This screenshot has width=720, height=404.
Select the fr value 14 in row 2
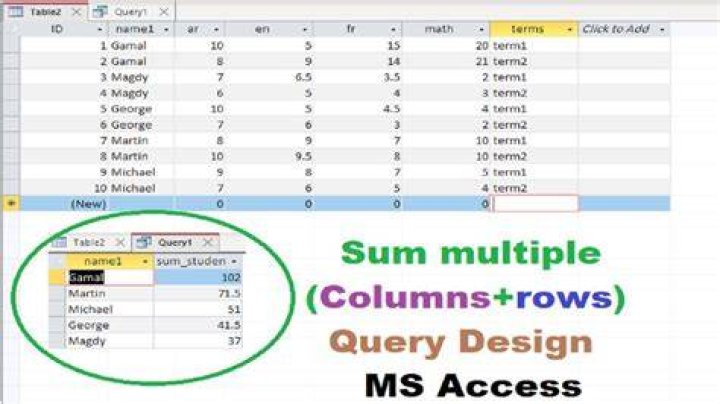pyautogui.click(x=394, y=61)
